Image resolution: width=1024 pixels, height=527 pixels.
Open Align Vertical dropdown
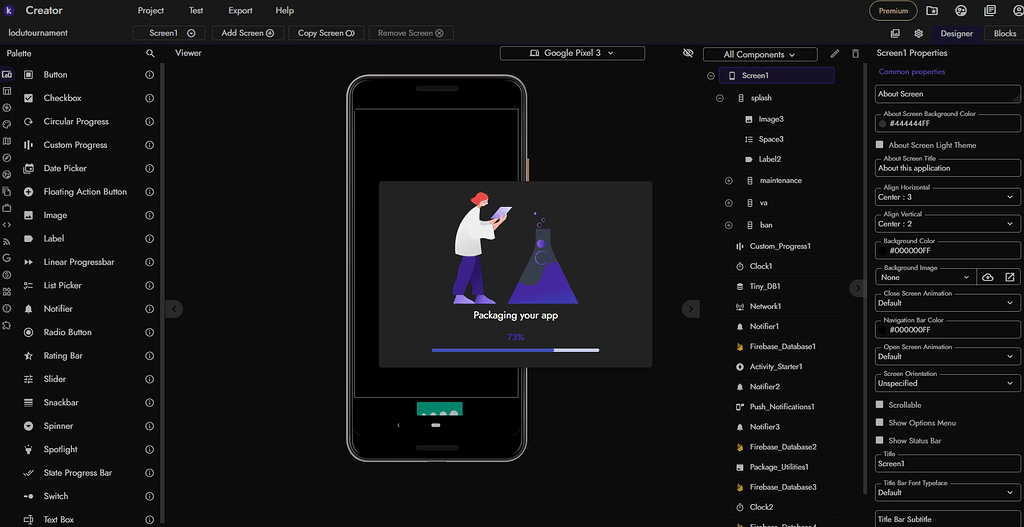[947, 224]
